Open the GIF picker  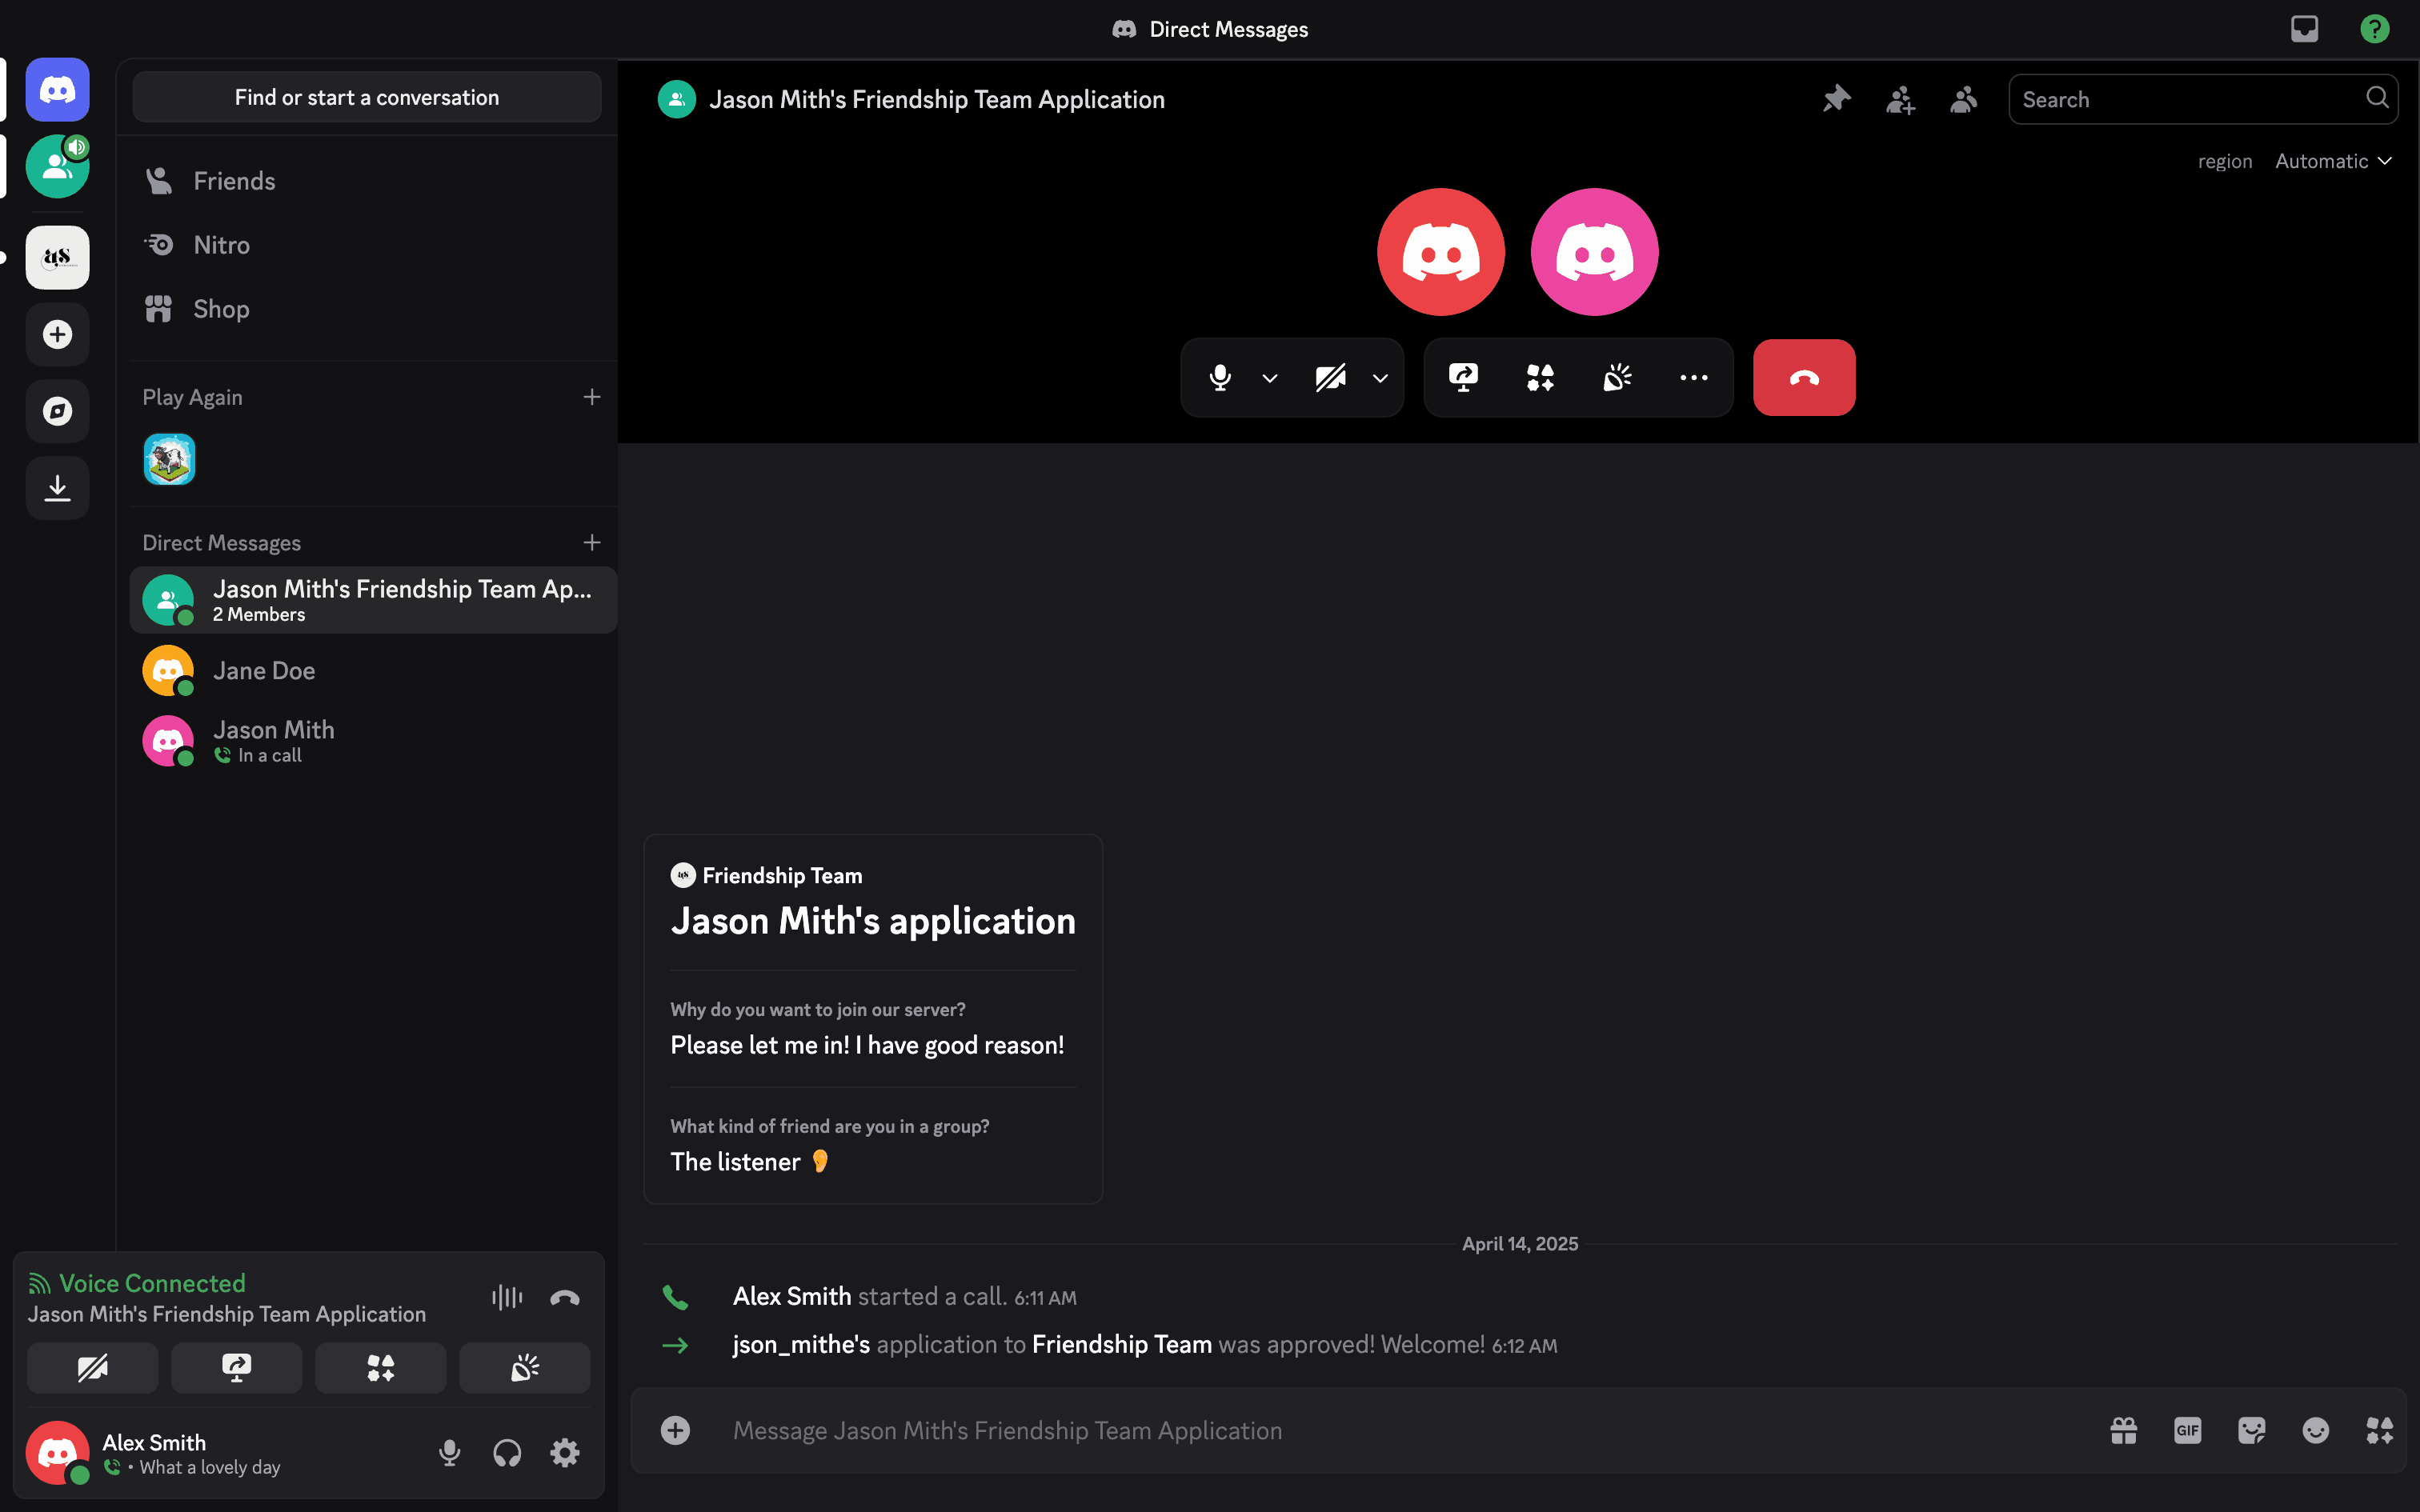pos(2187,1430)
